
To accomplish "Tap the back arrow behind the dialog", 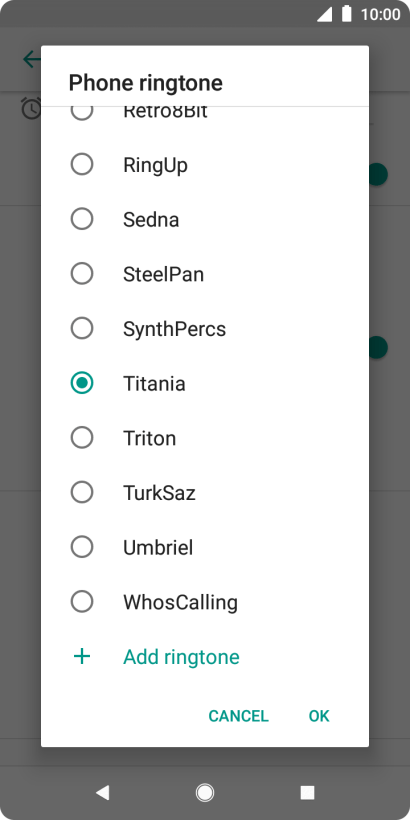I will coord(31,59).
